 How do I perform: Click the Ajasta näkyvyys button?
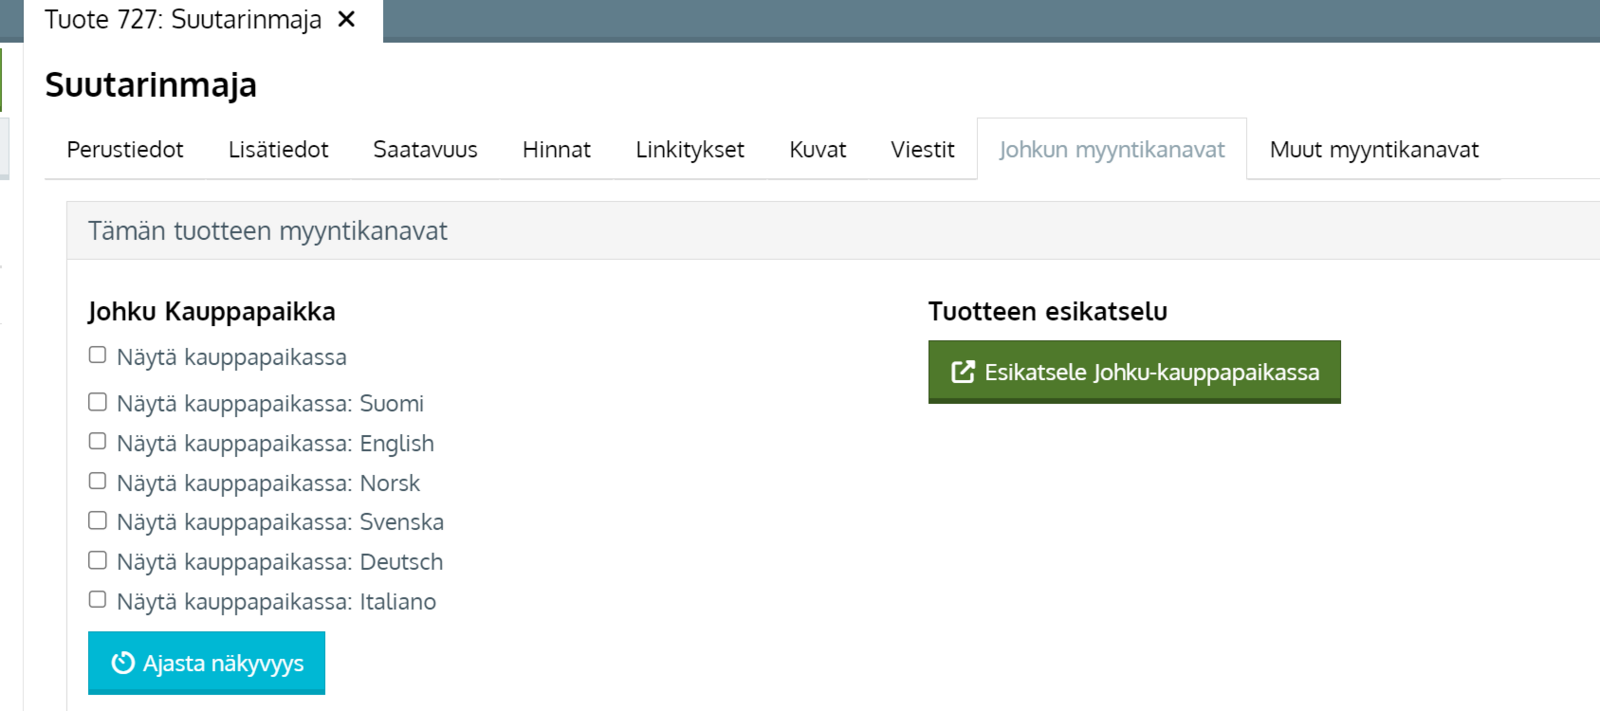click(206, 663)
